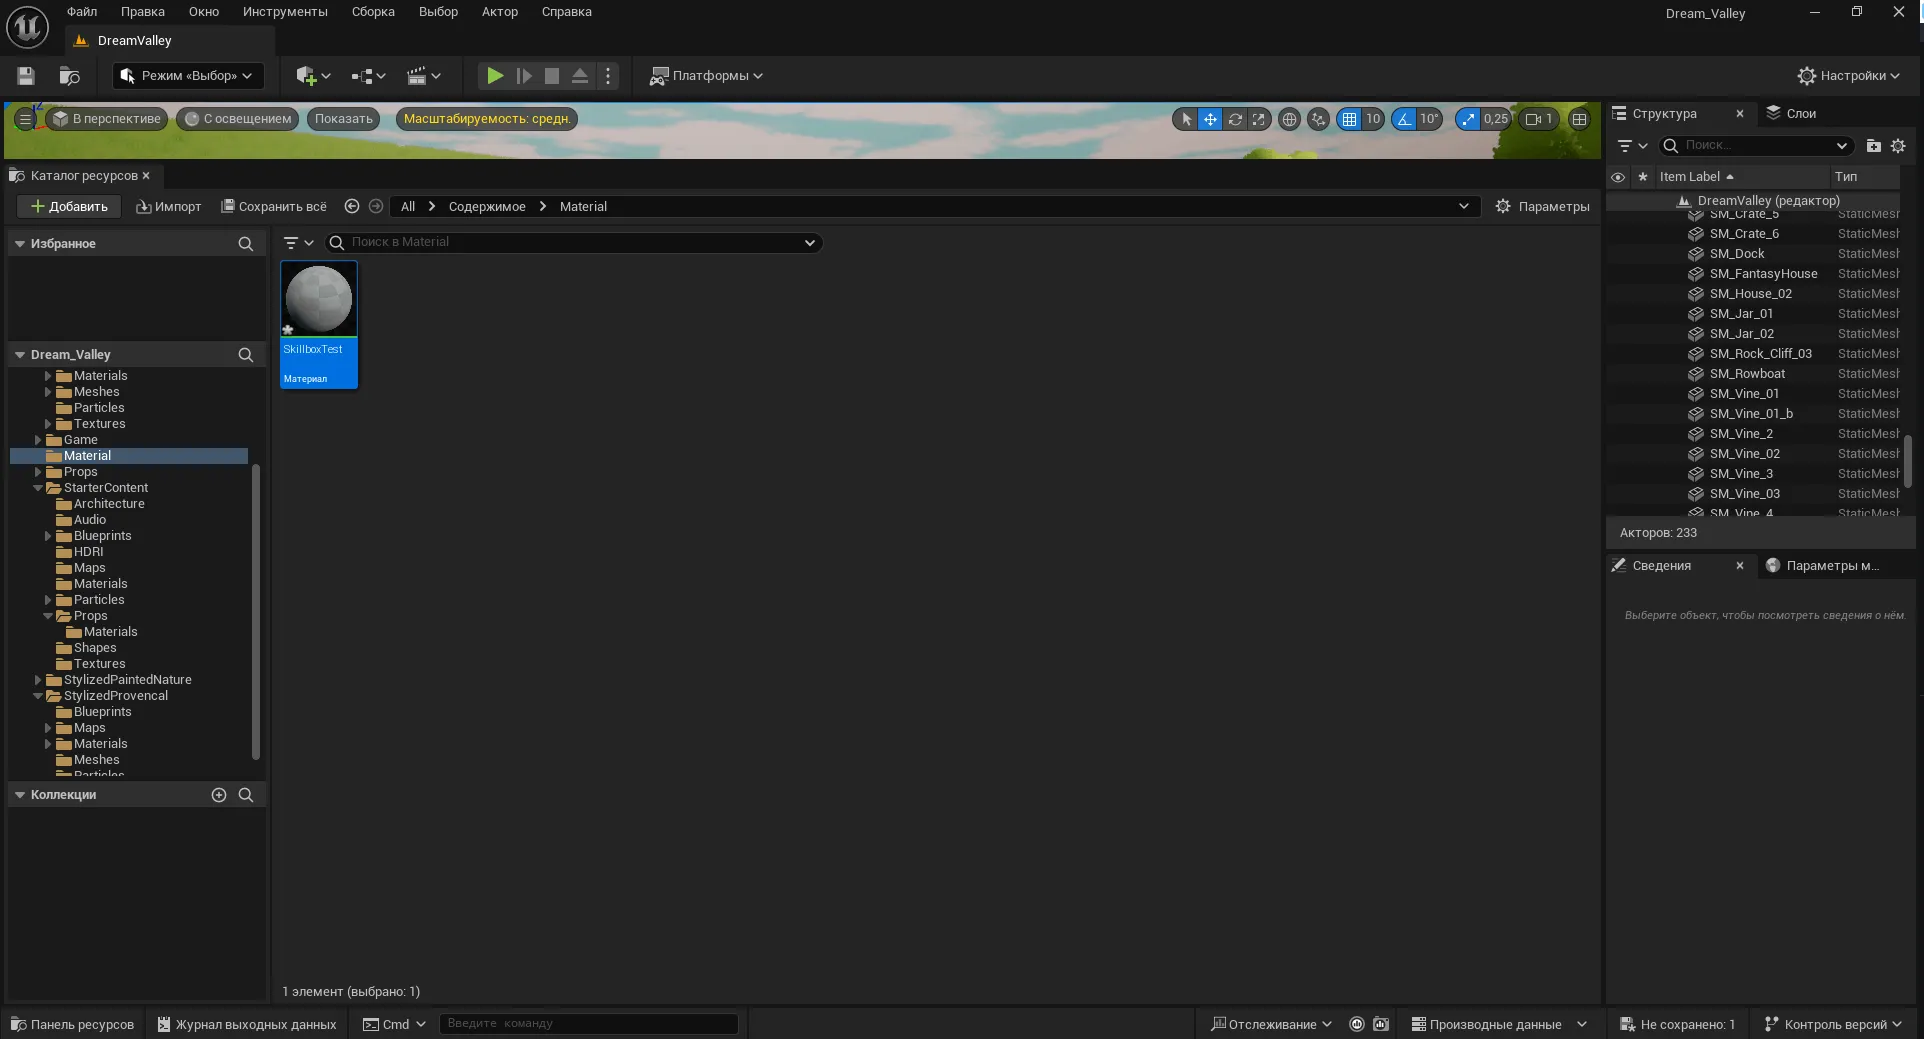Toggle rotation angle snapping

1405,119
